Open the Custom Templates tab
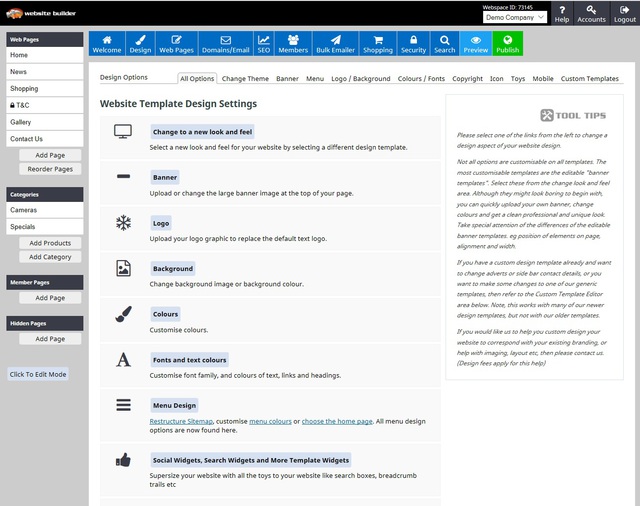The height and width of the screenshot is (506, 640). click(589, 78)
